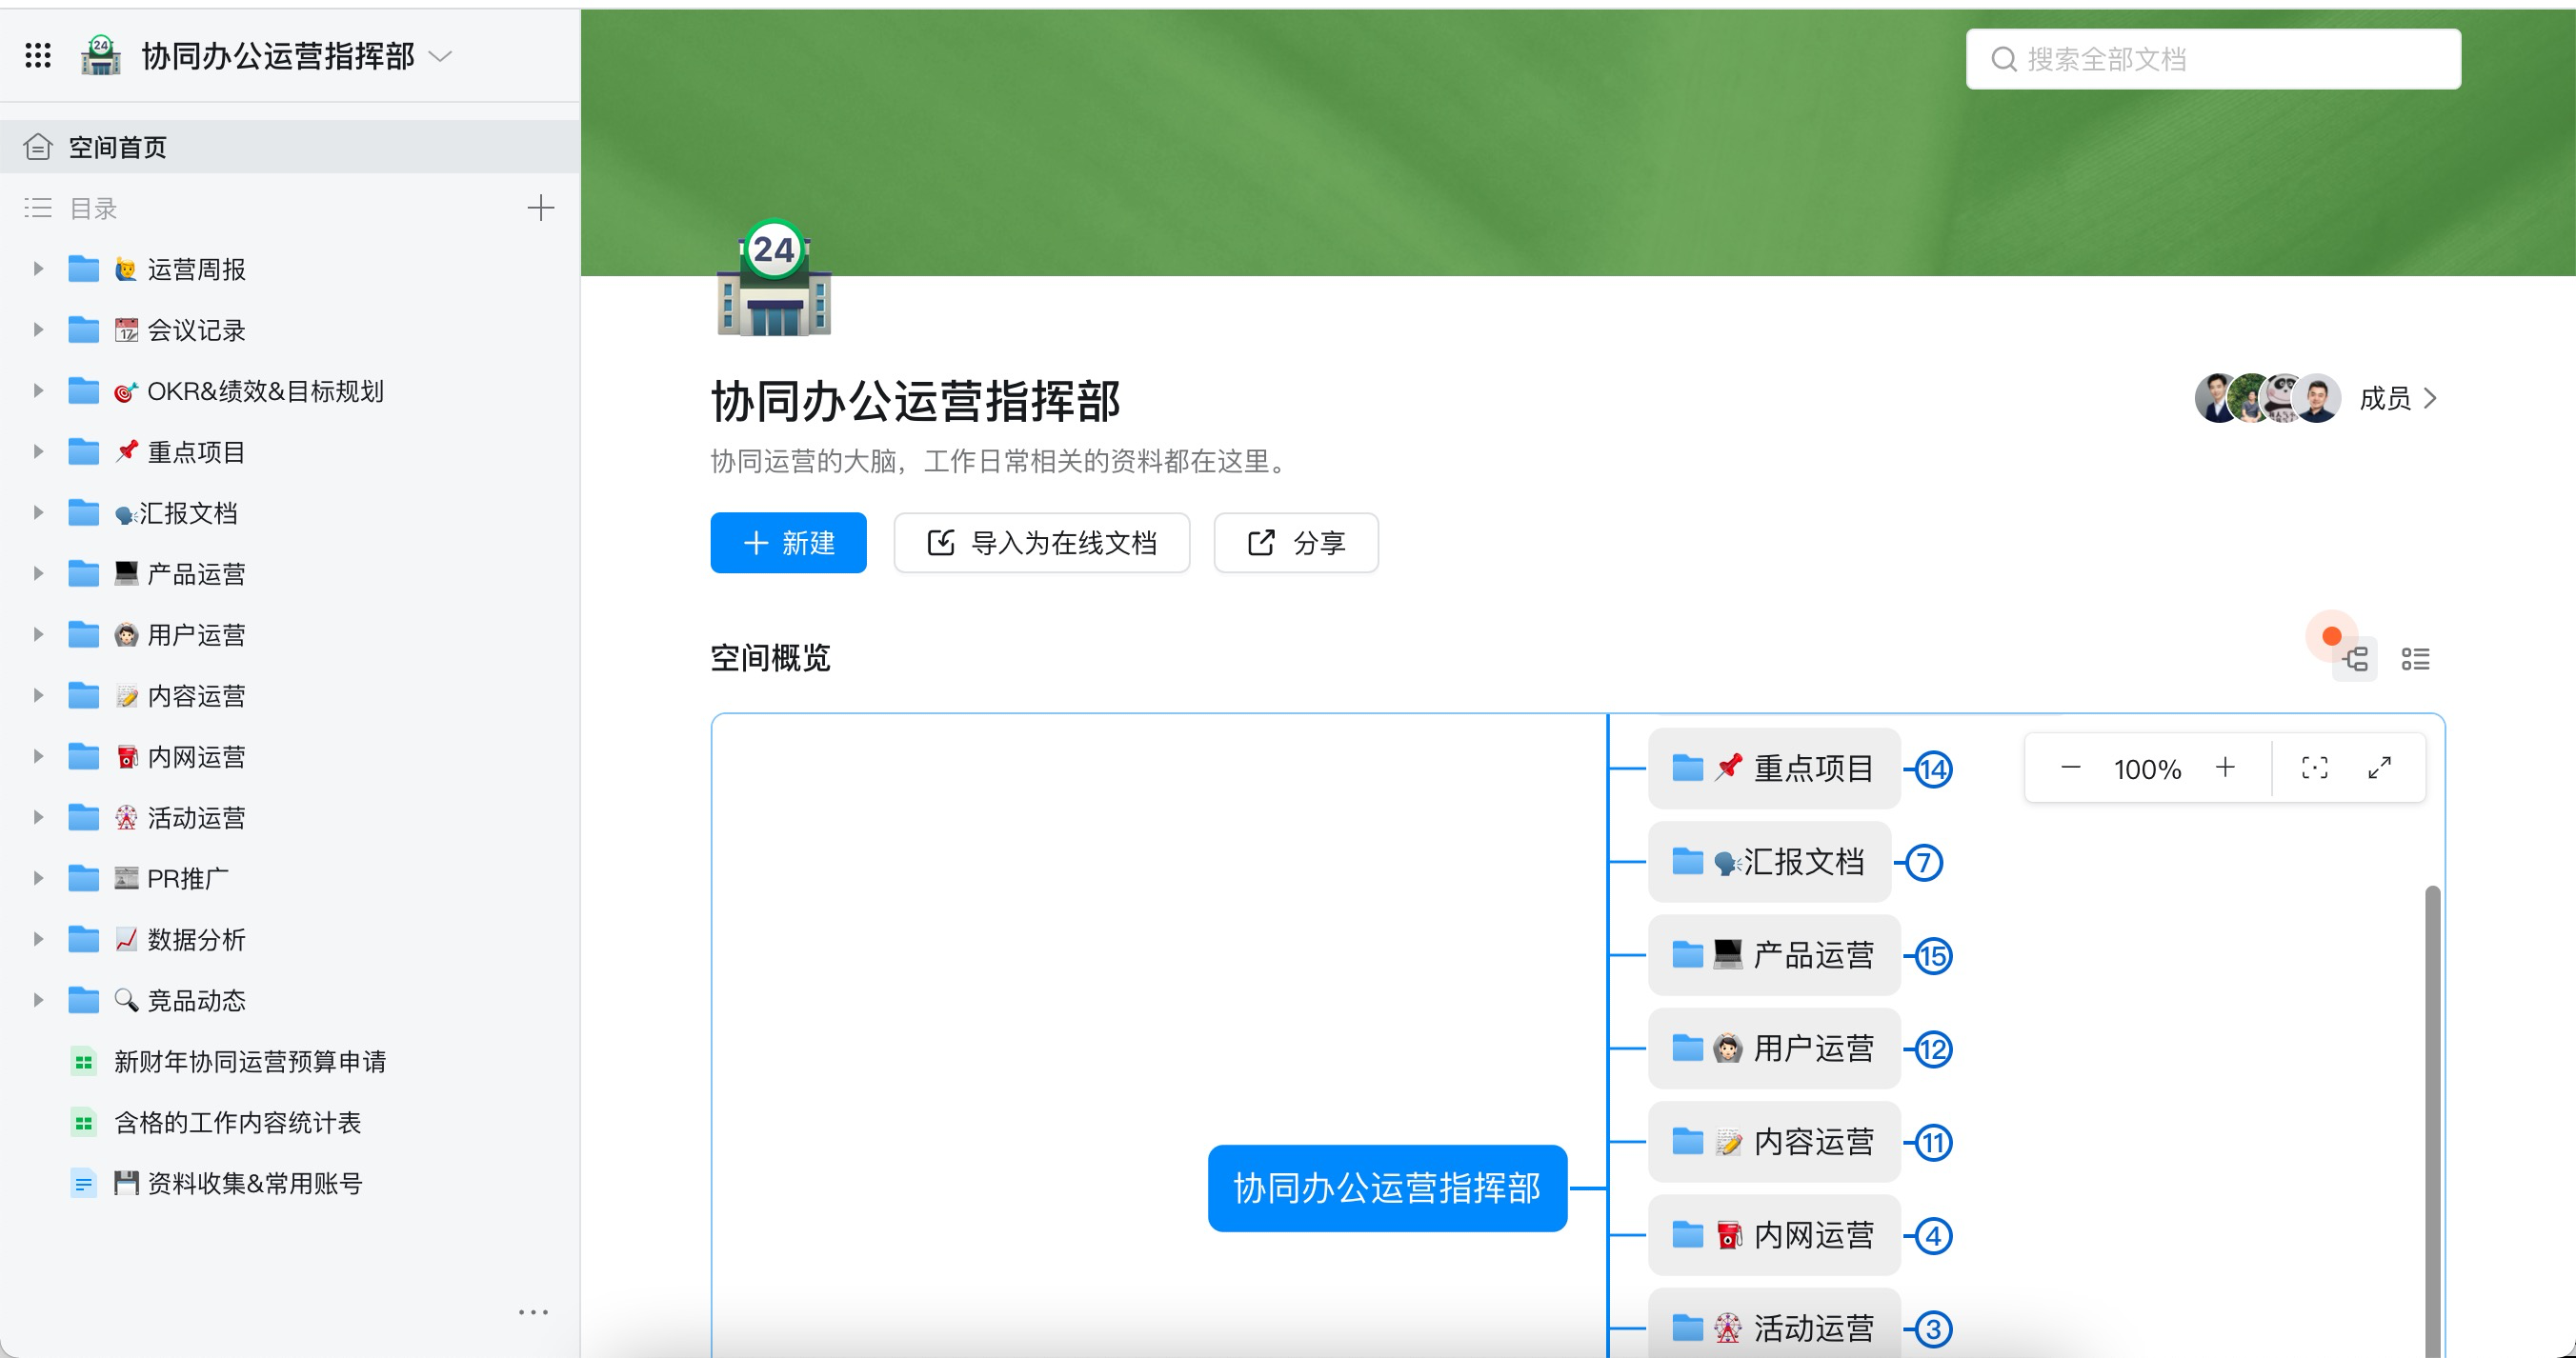Click the 新建 button
Viewport: 2576px width, 1358px height.
click(x=788, y=542)
